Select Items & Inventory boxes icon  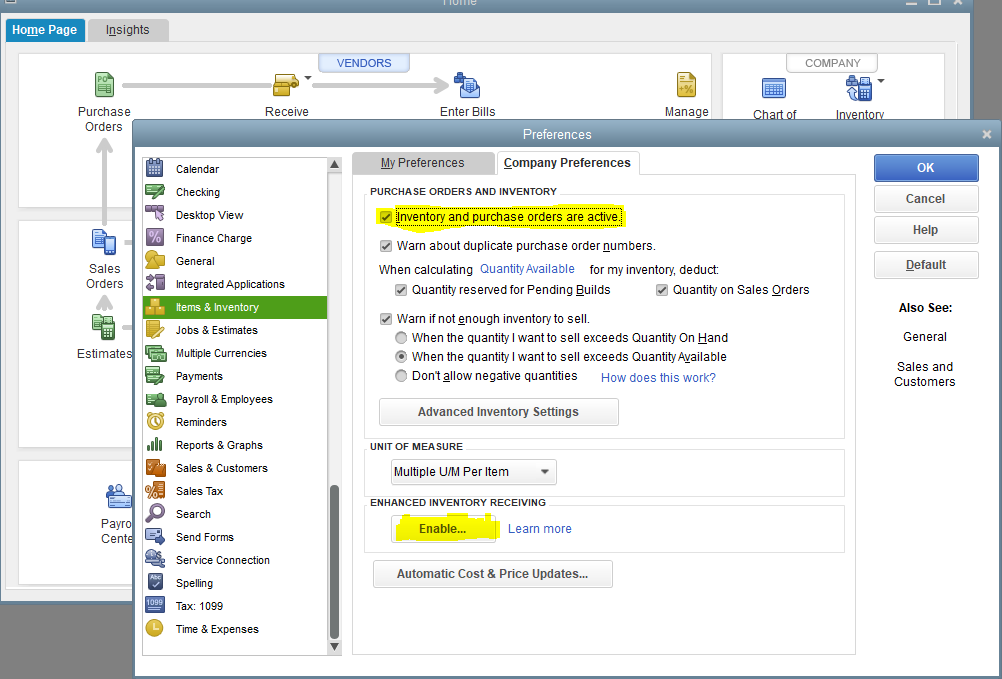155,307
